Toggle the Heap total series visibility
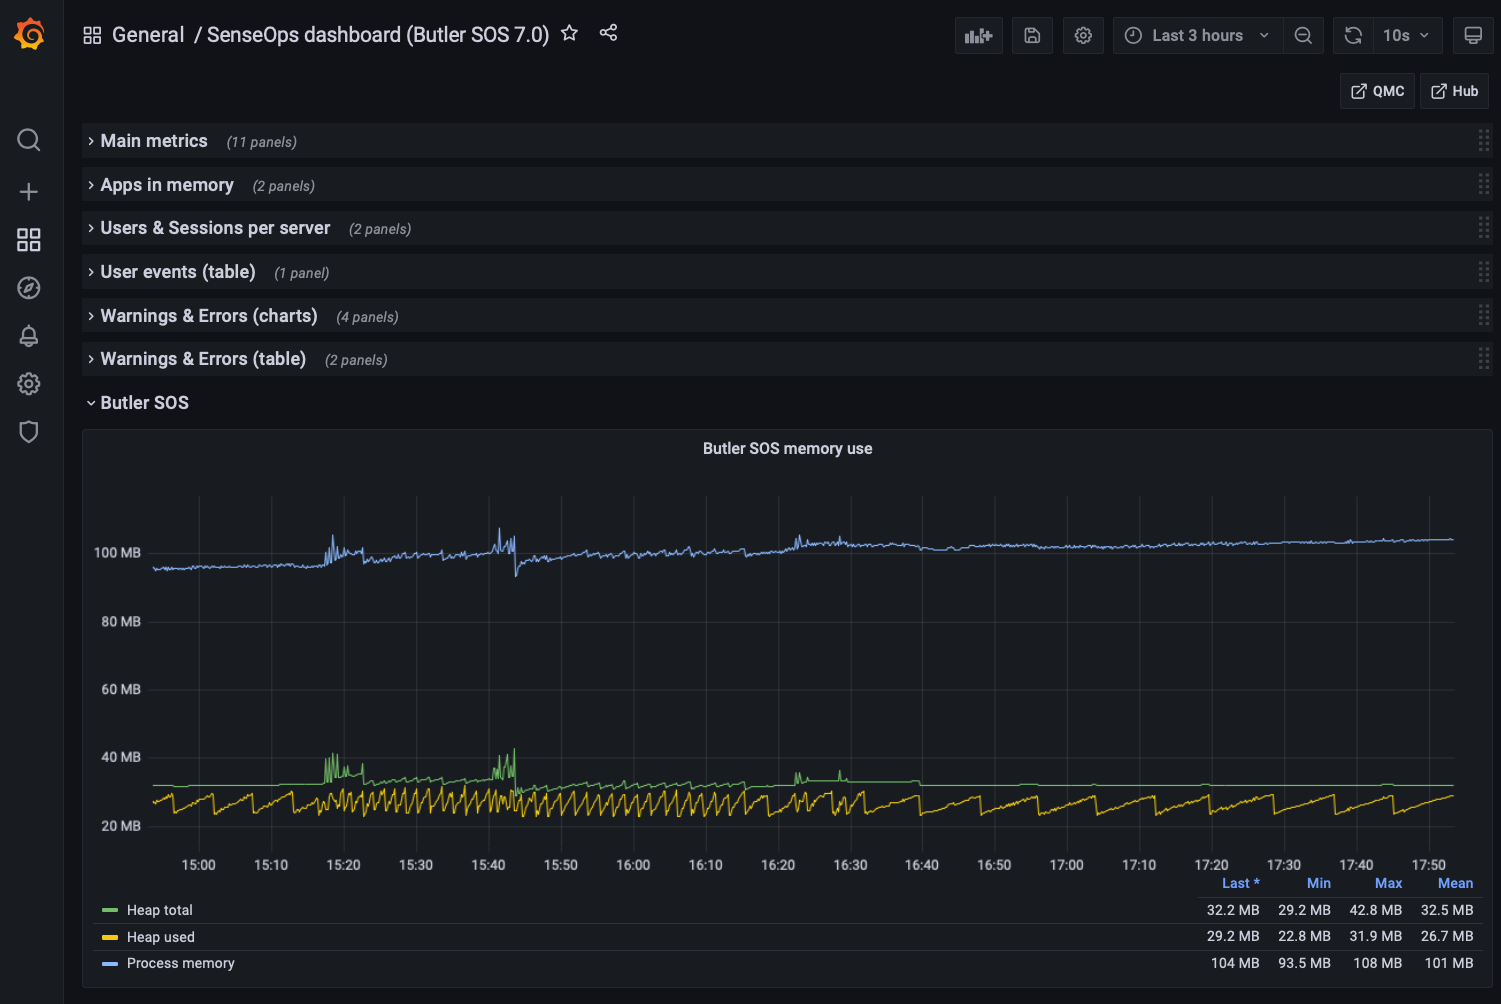 159,910
